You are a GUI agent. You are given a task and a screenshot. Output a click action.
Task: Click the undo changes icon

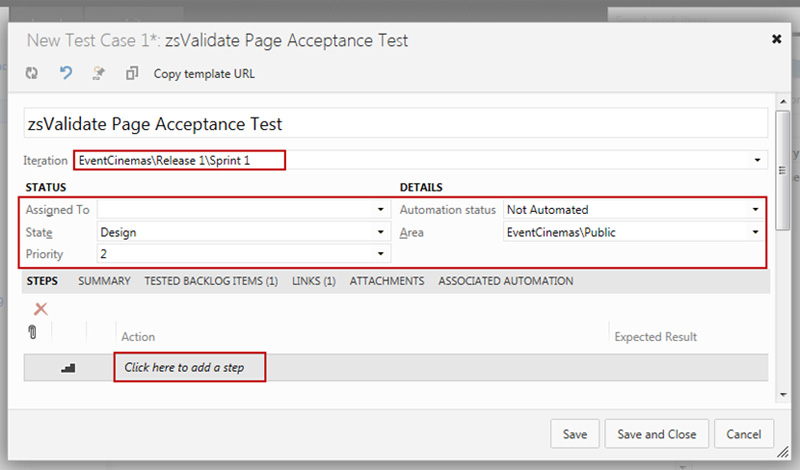(x=66, y=74)
